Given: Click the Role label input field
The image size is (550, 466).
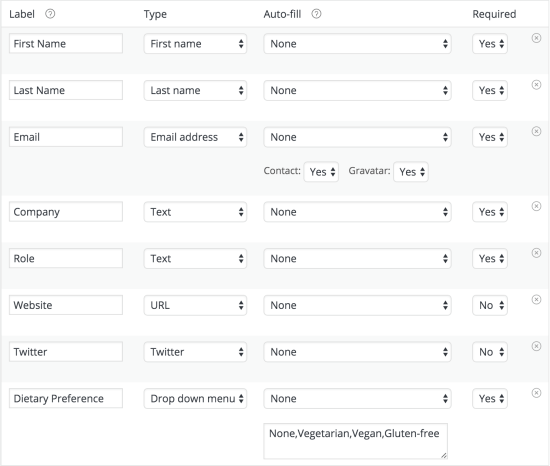Looking at the screenshot, I should click(x=66, y=258).
